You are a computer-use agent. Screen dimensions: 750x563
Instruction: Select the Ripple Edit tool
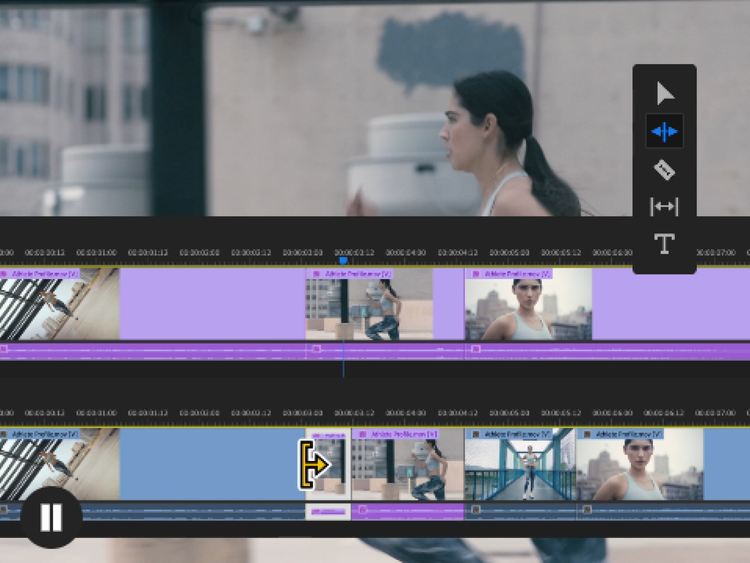[664, 131]
